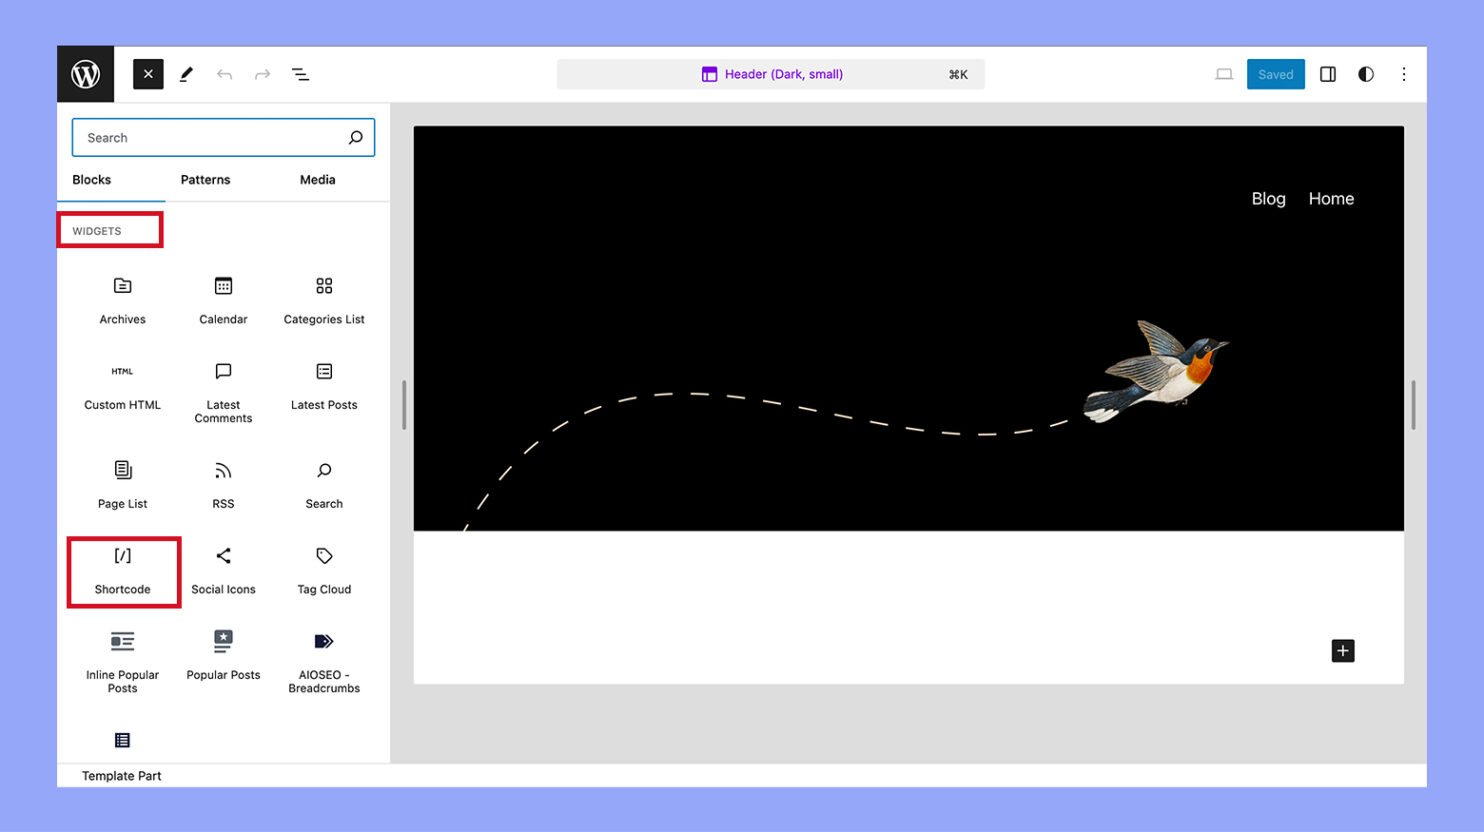This screenshot has height=832, width=1484.
Task: Click the WordPress logo
Action: (x=86, y=74)
